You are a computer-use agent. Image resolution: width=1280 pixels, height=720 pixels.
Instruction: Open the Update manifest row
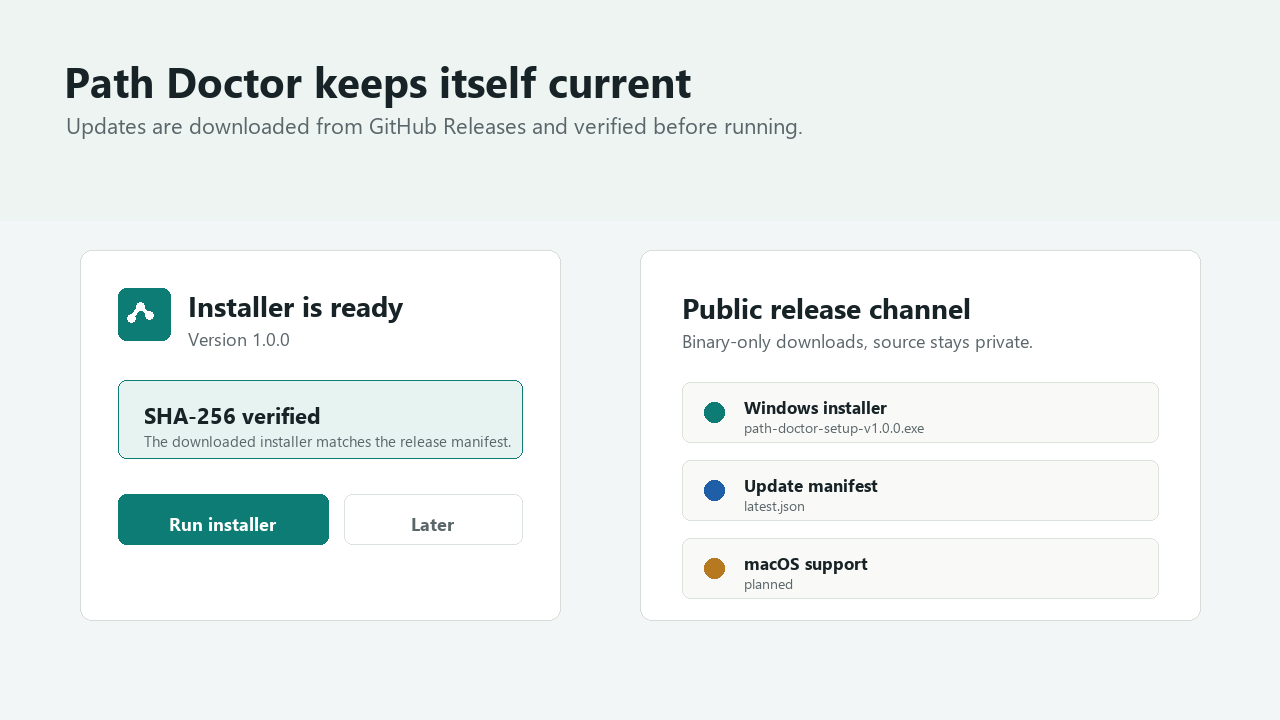click(x=920, y=490)
